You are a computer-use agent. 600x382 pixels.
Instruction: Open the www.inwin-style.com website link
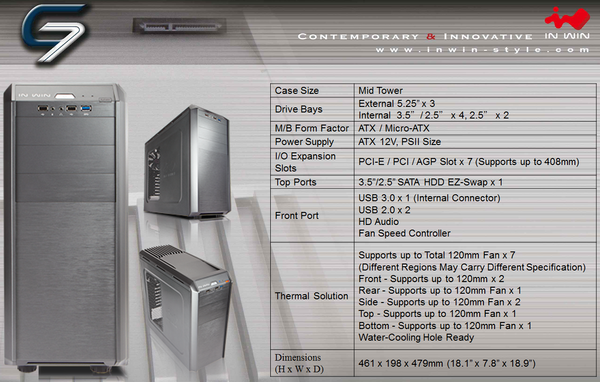click(482, 50)
